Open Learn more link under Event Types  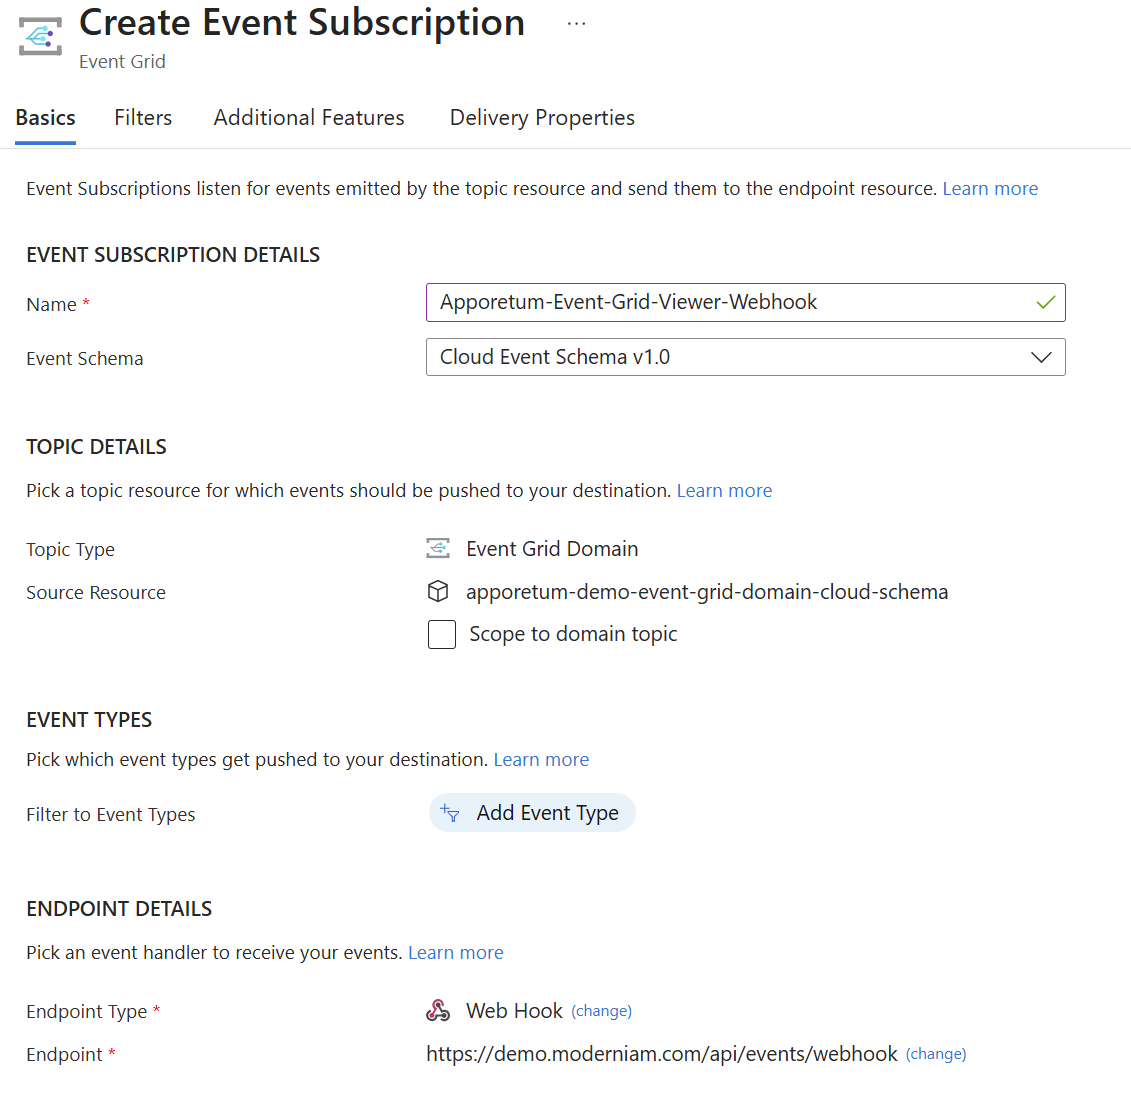(x=541, y=759)
